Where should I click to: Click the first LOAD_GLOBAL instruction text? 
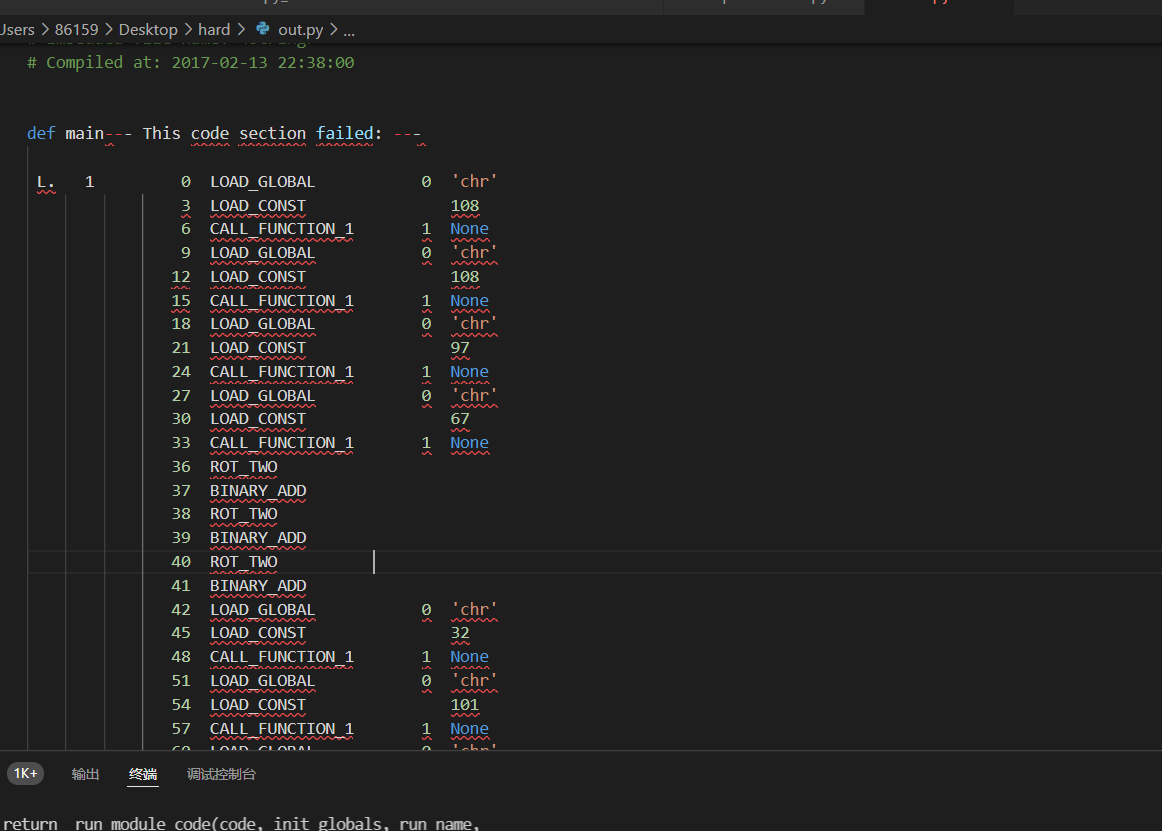(262, 181)
